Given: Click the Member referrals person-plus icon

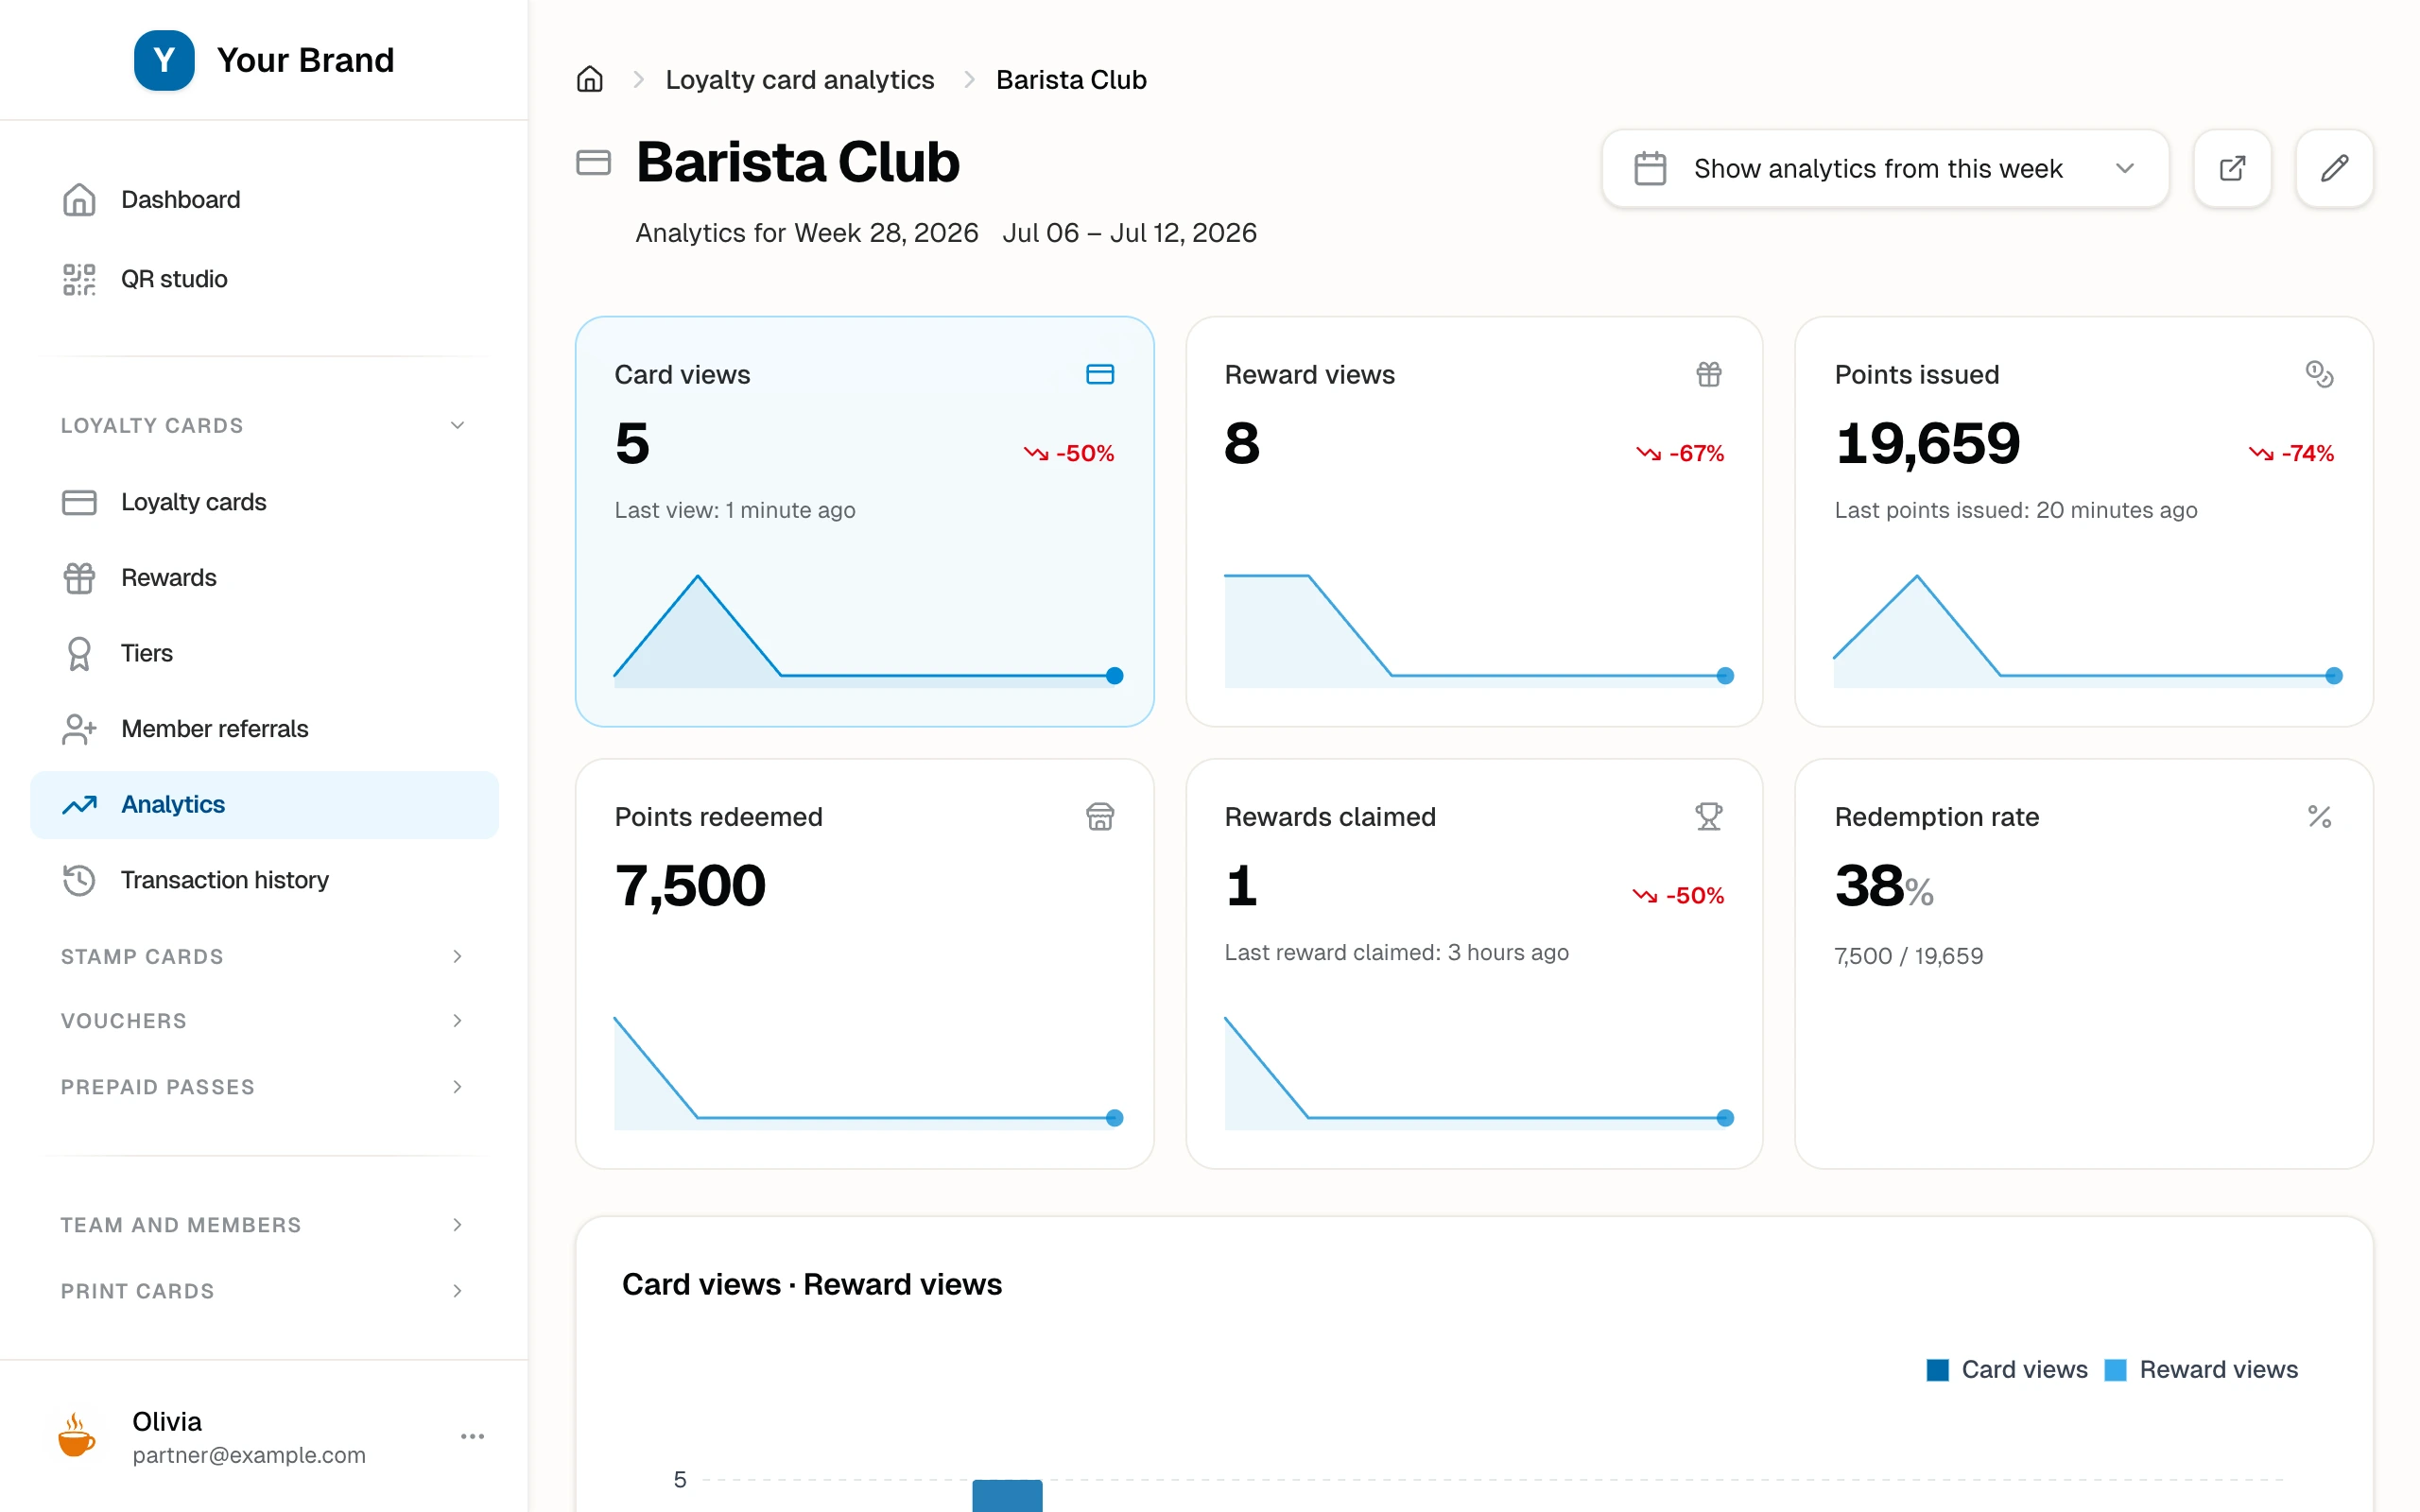Looking at the screenshot, I should click(79, 729).
